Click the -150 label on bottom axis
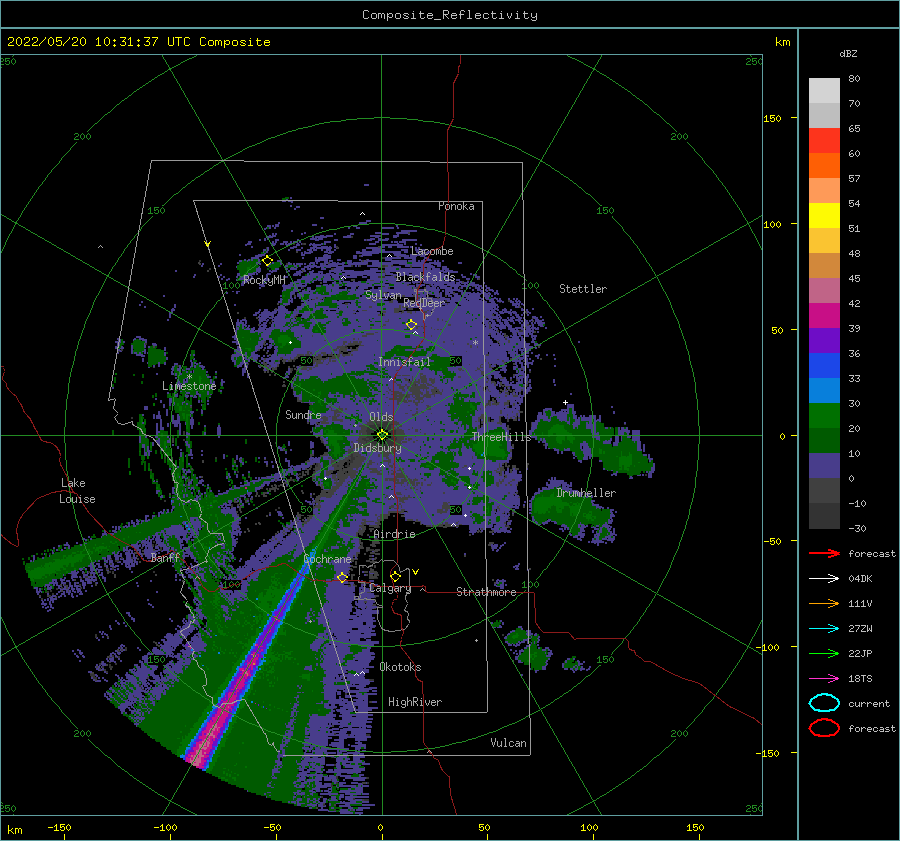 coord(59,827)
